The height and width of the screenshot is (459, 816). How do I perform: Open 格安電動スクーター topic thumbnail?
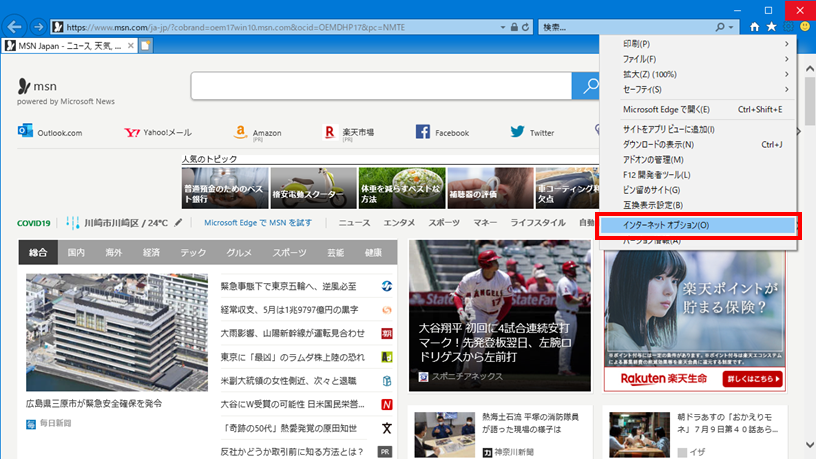313,188
